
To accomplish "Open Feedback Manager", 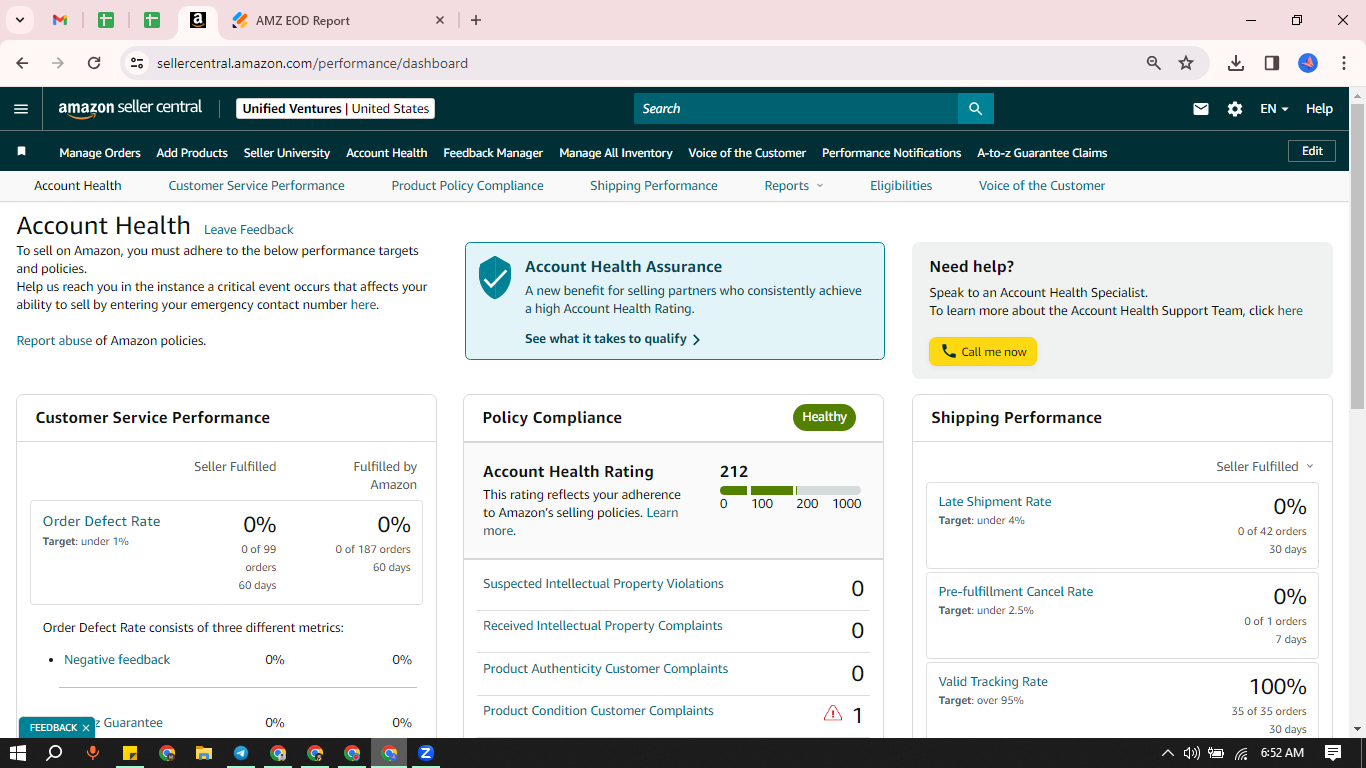I will click(493, 153).
